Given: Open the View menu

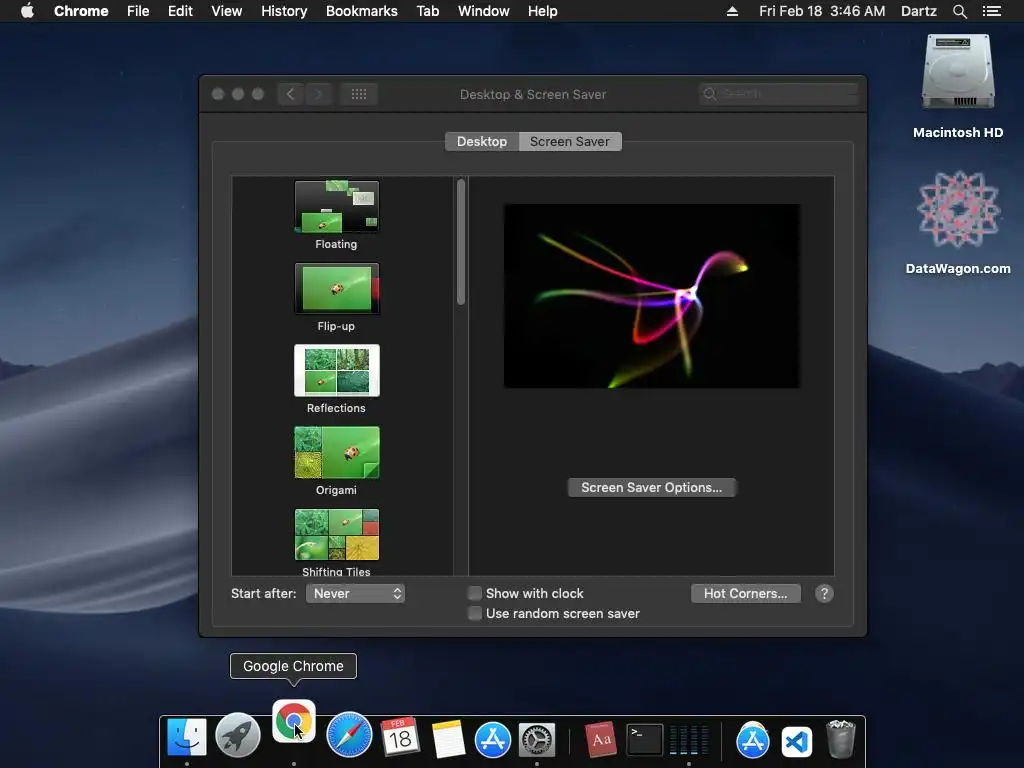Looking at the screenshot, I should click(x=227, y=11).
